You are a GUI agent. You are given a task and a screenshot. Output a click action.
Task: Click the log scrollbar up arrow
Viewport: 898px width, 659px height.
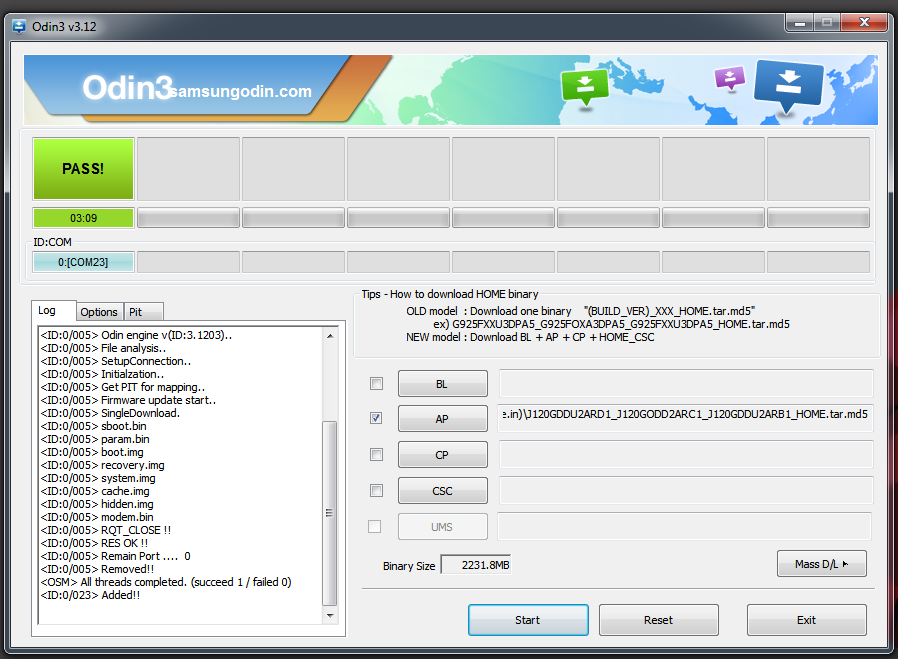click(x=330, y=336)
